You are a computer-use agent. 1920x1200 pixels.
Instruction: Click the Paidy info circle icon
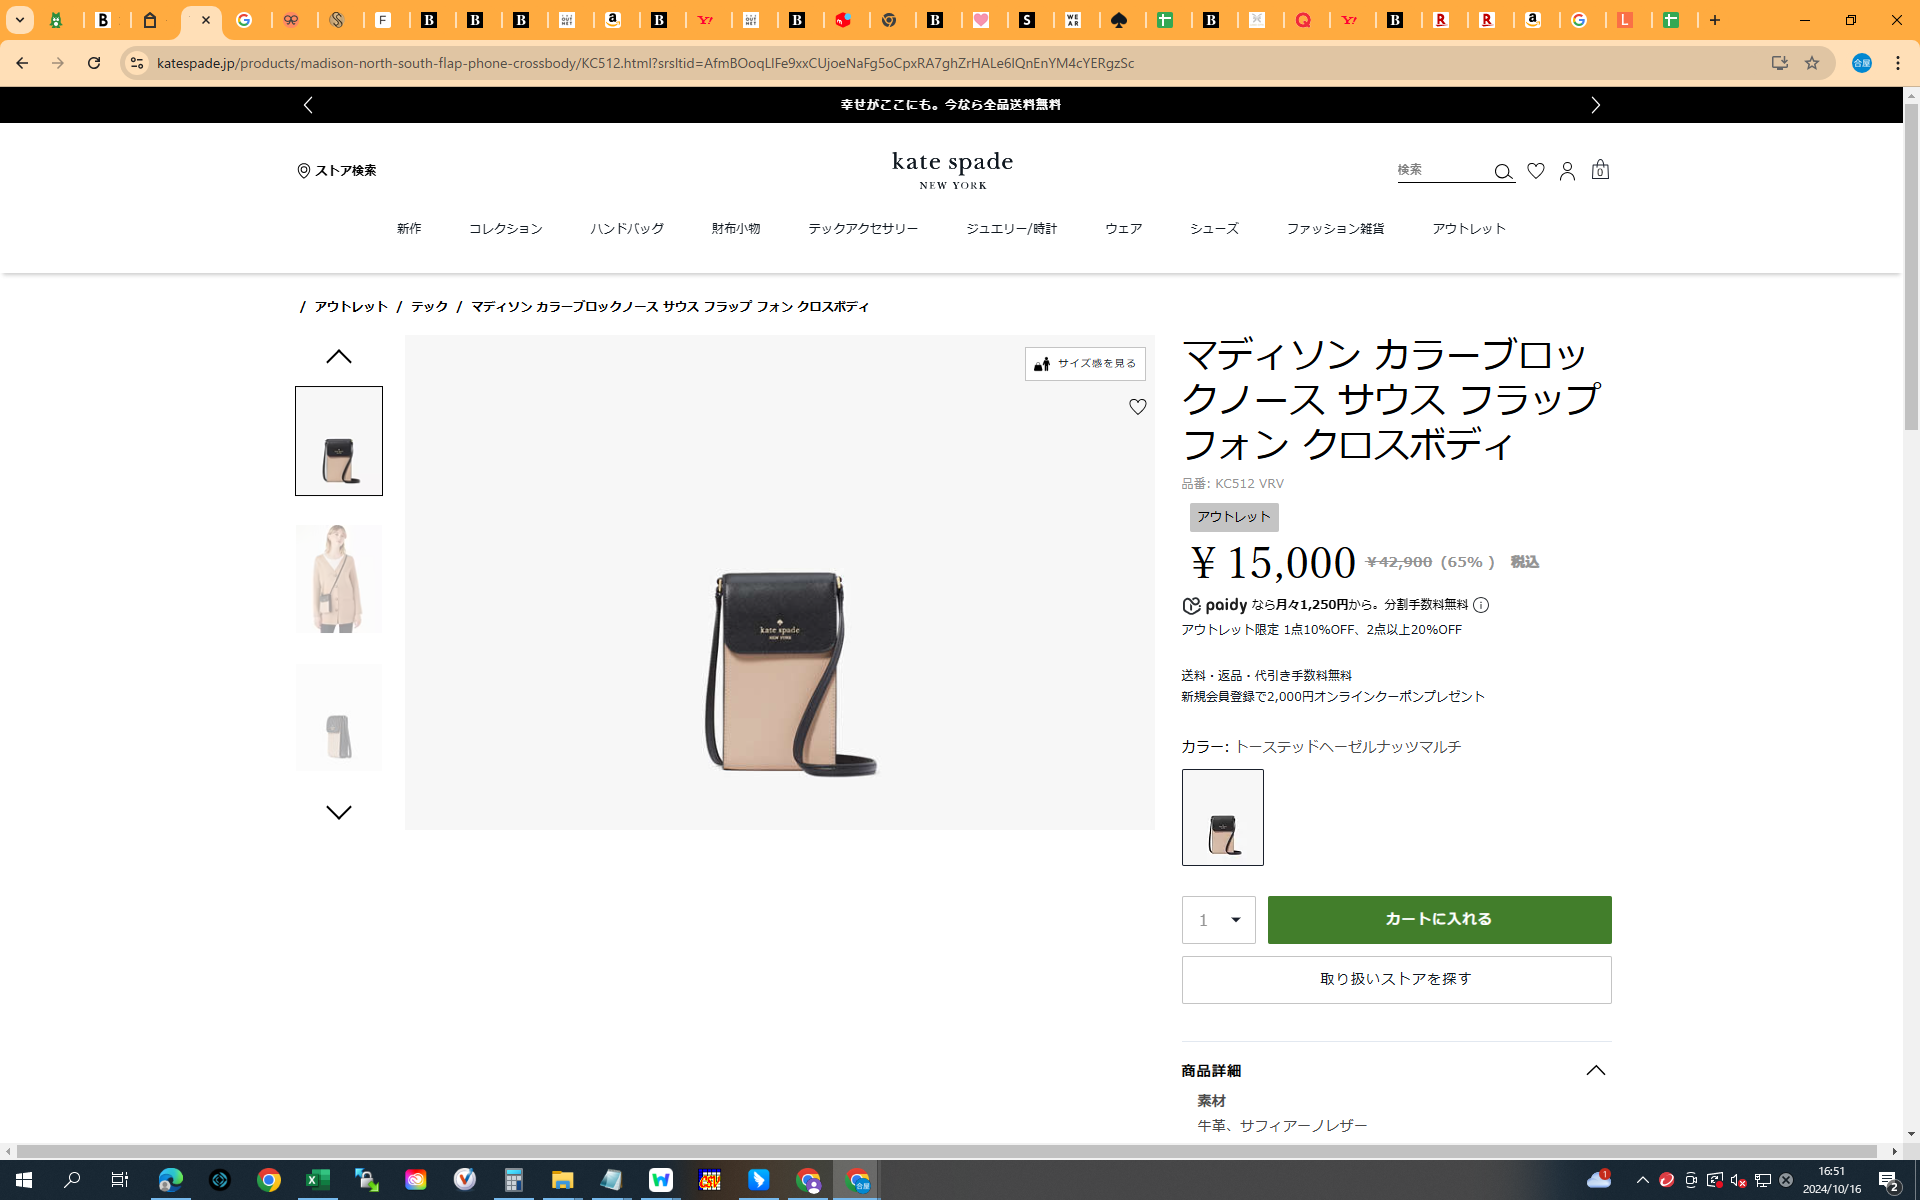tap(1481, 605)
